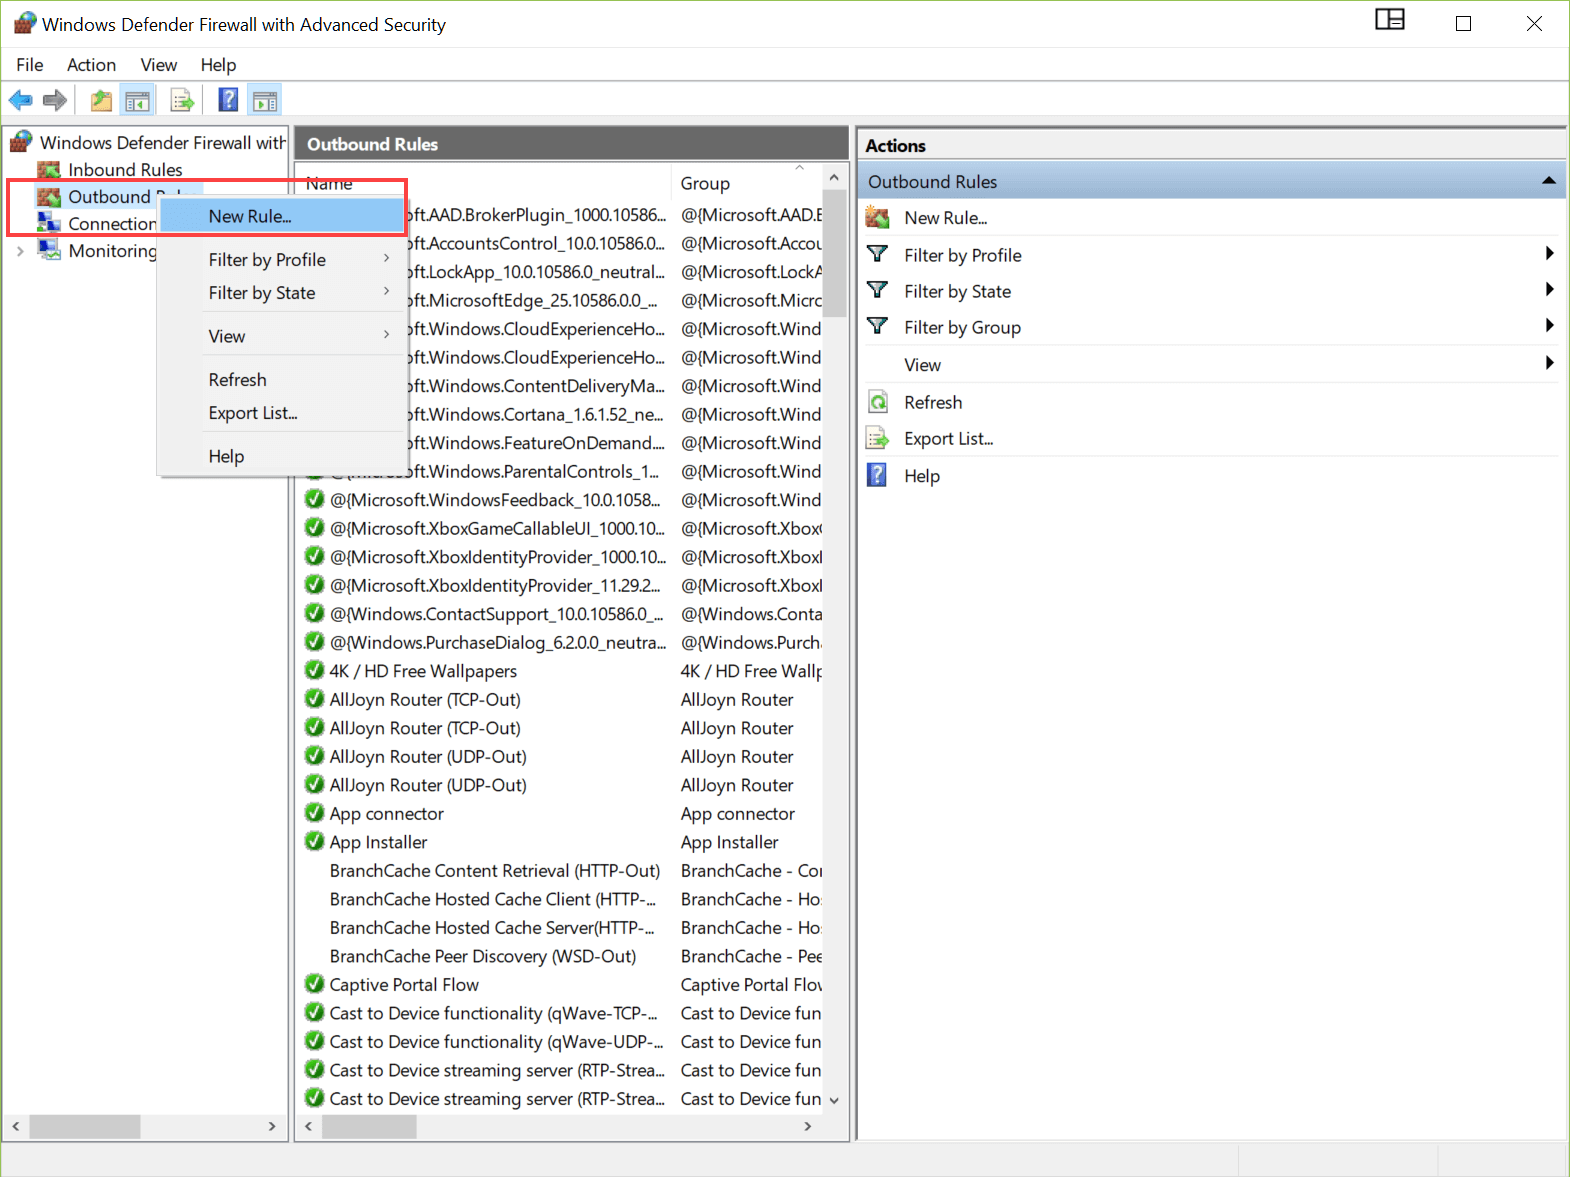Viewport: 1570px width, 1177px height.
Task: Click the Export List icon in Actions pane
Action: pyautogui.click(x=877, y=438)
